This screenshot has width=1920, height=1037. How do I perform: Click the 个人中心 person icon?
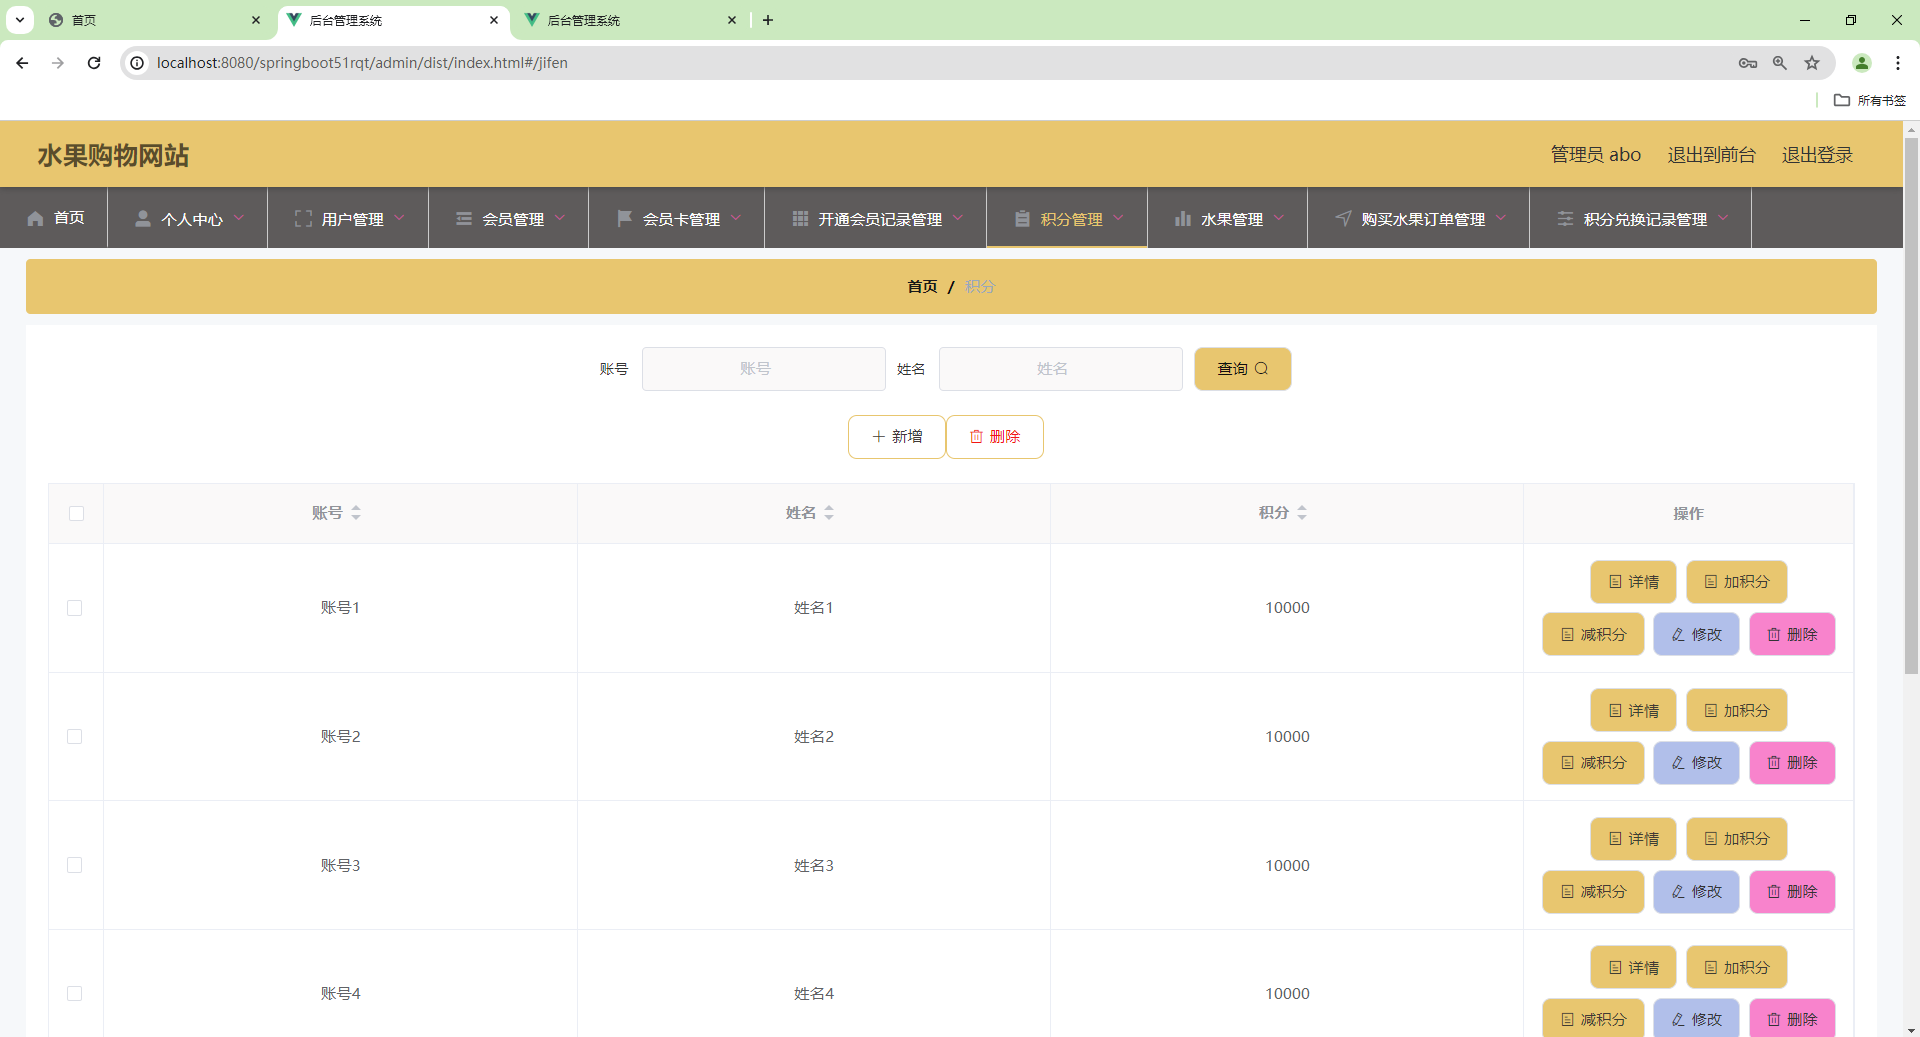(142, 219)
